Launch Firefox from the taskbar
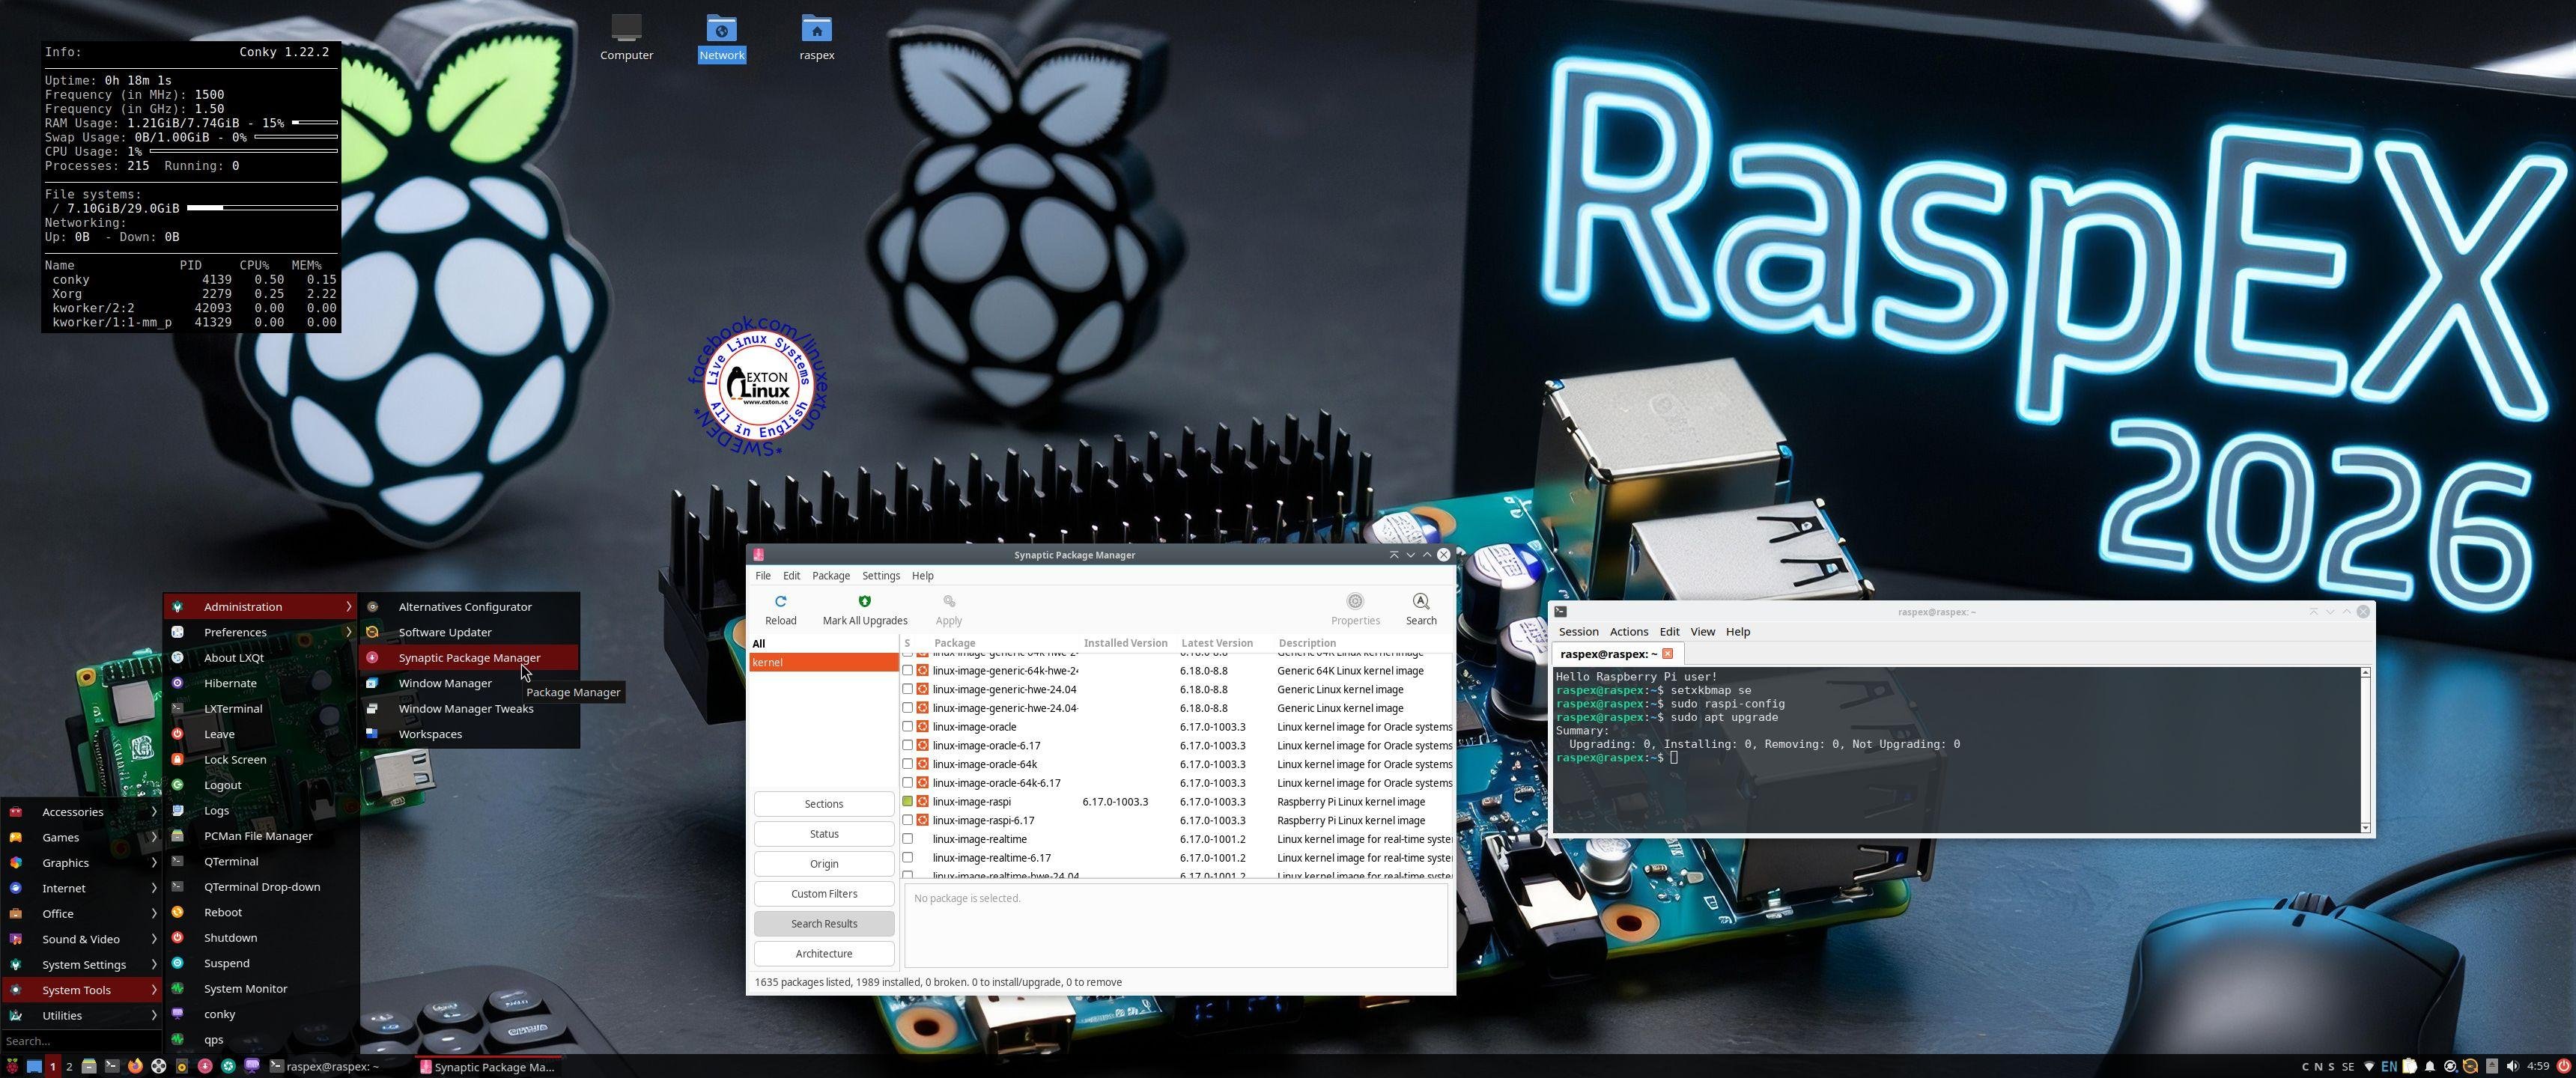 [x=135, y=1067]
